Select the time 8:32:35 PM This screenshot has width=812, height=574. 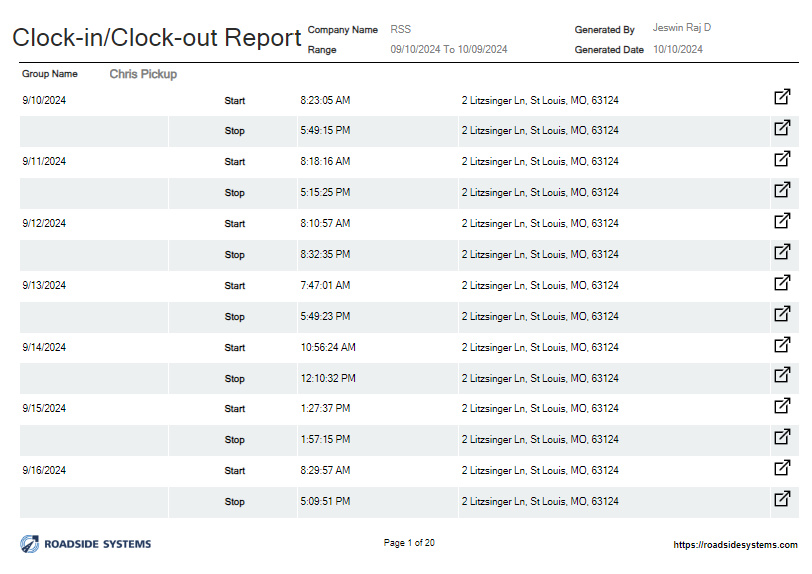325,254
